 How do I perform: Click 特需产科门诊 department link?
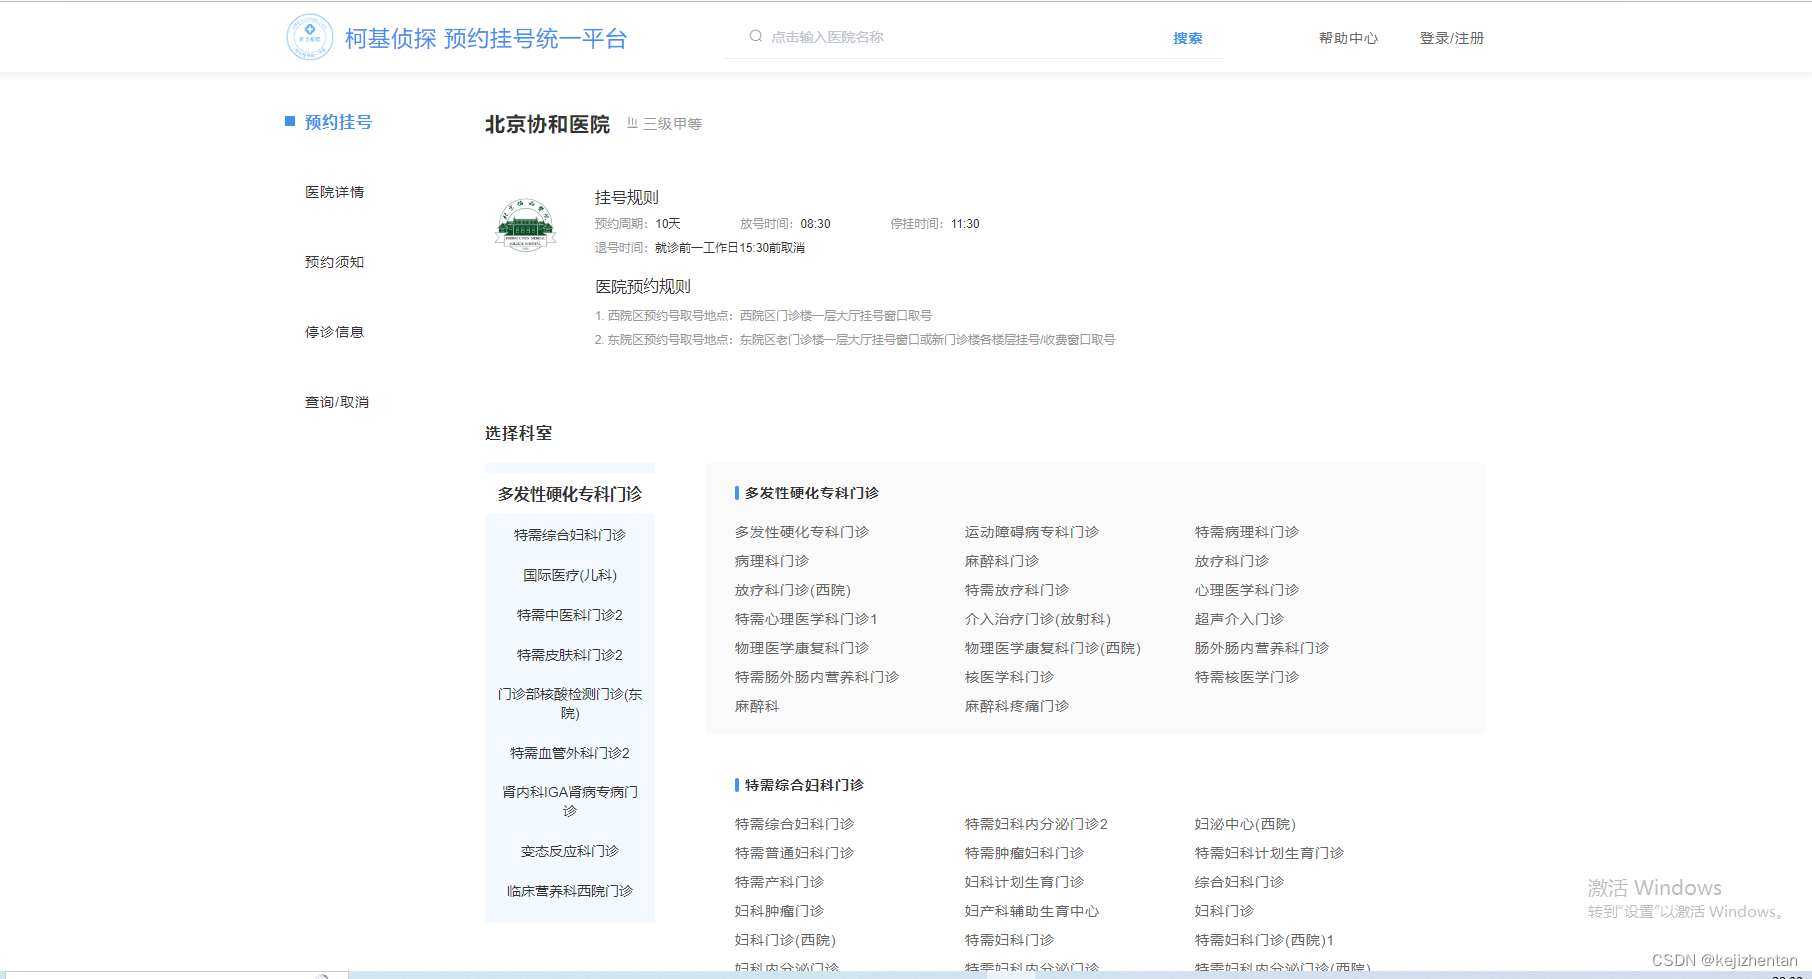coord(780,882)
